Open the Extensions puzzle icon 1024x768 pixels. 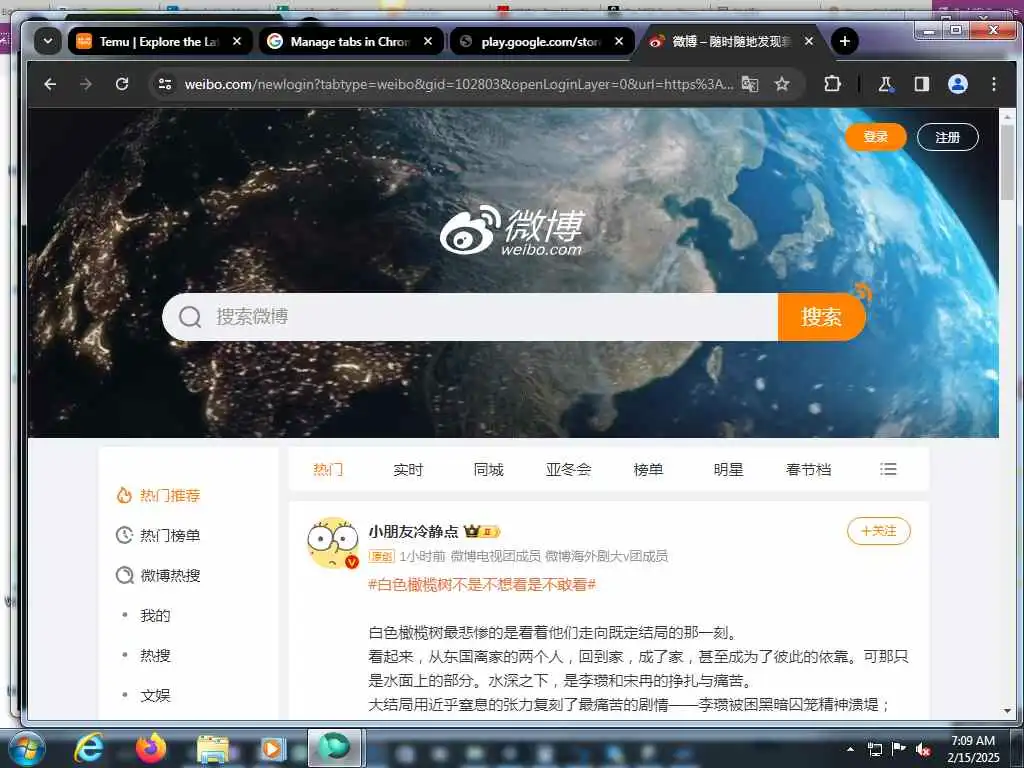click(832, 84)
